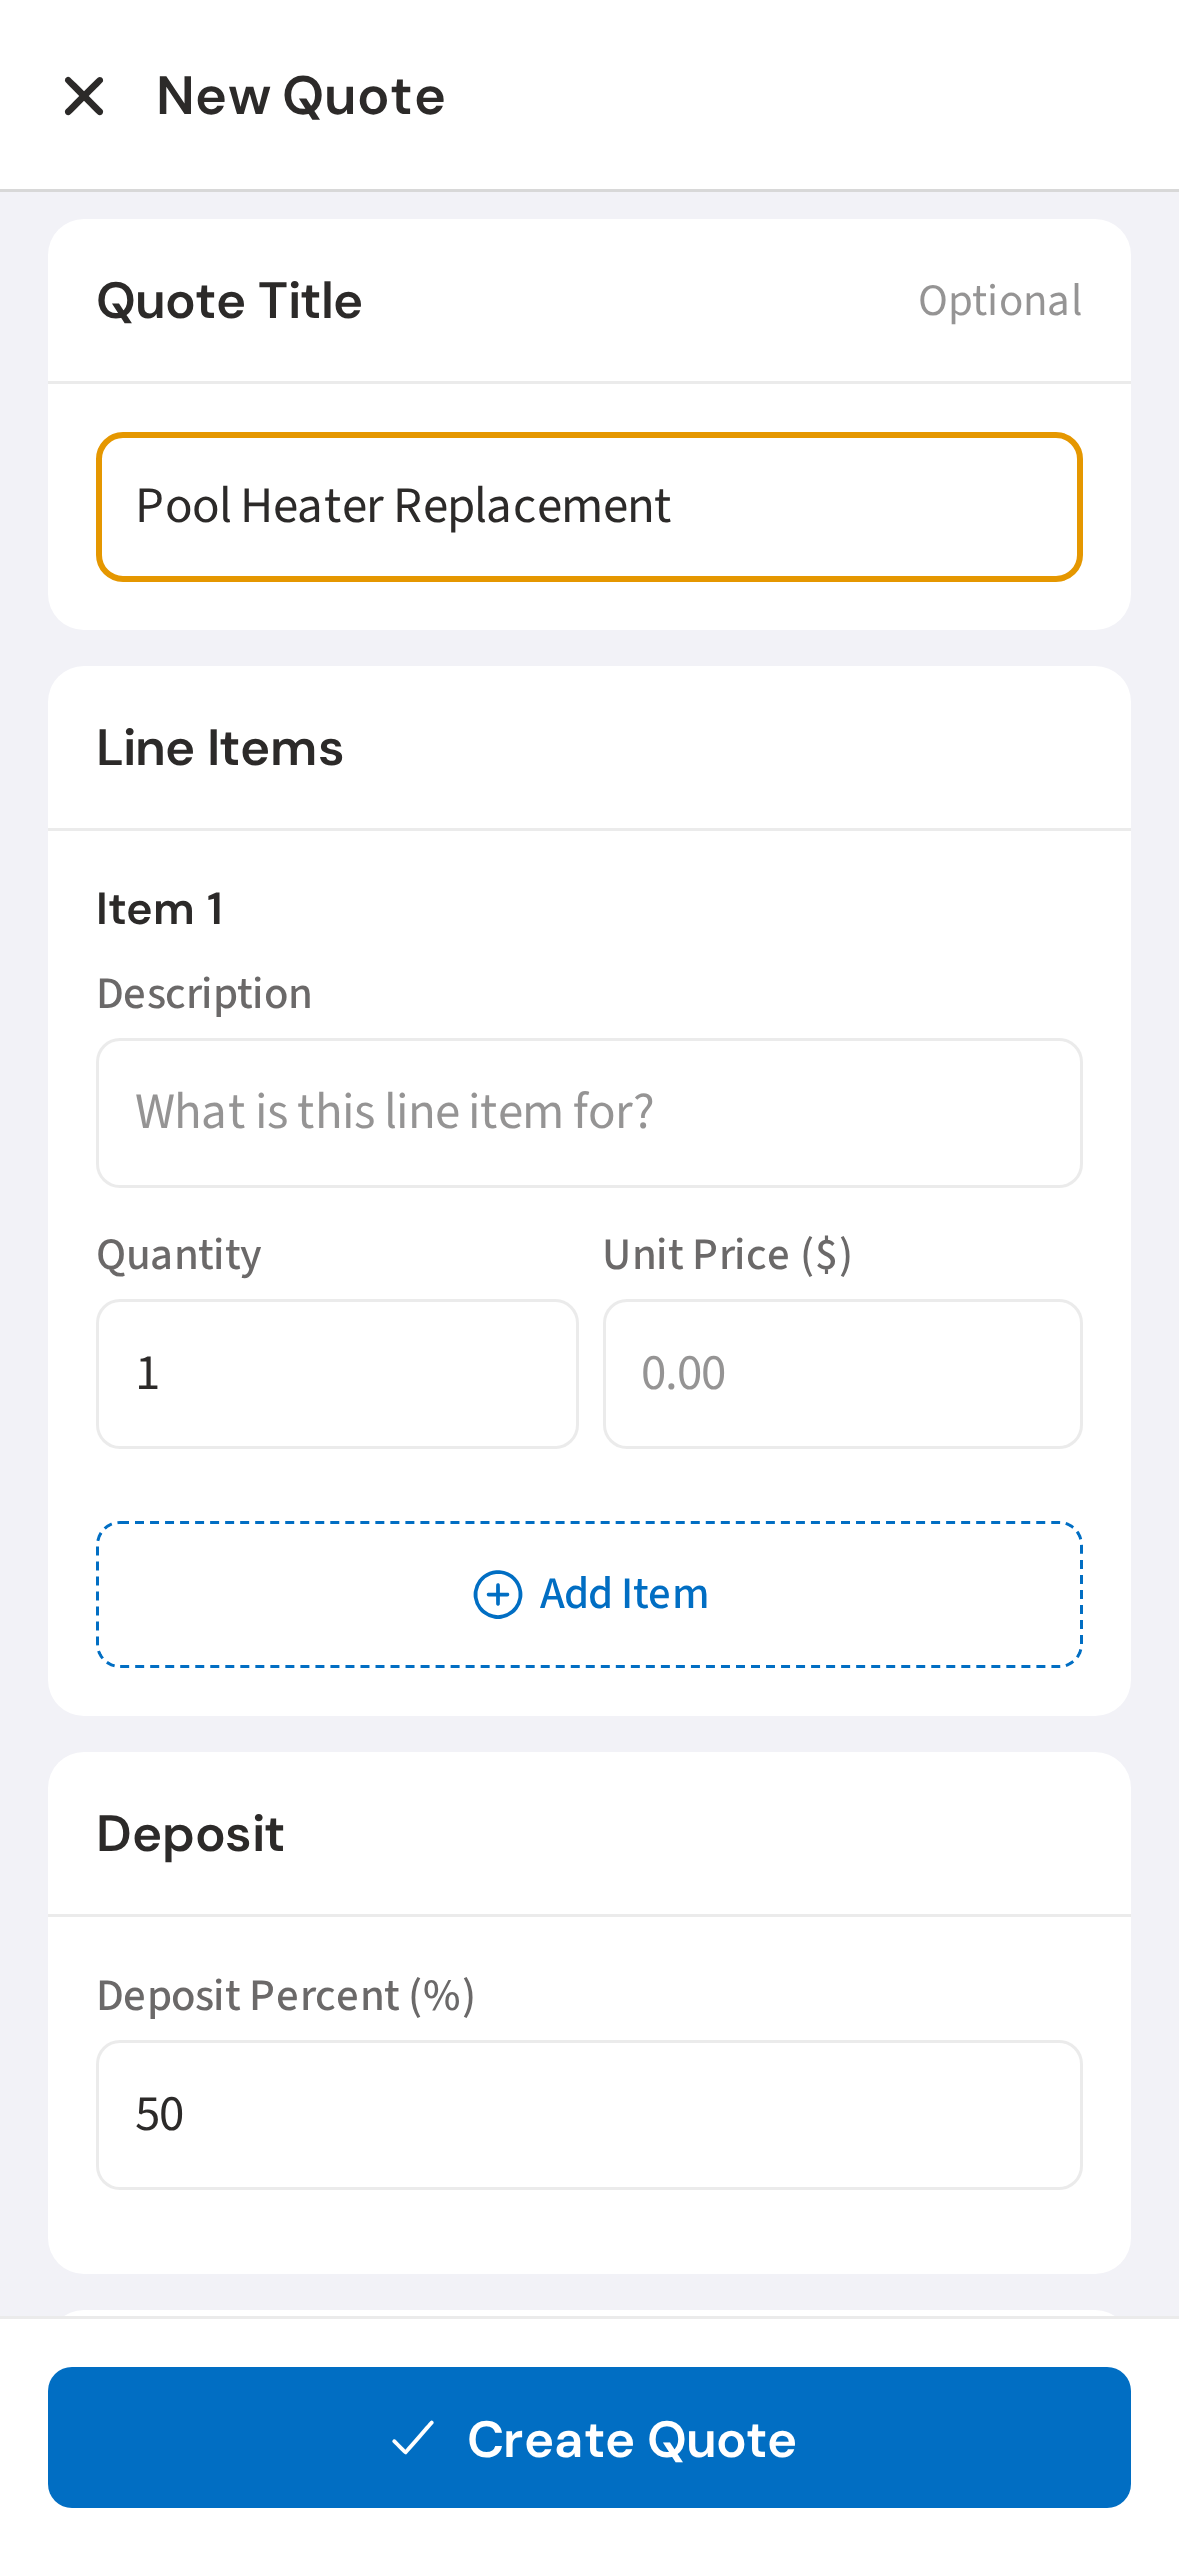Close the New Quote form
Viewport: 1179px width, 2556px height.
pyautogui.click(x=84, y=97)
